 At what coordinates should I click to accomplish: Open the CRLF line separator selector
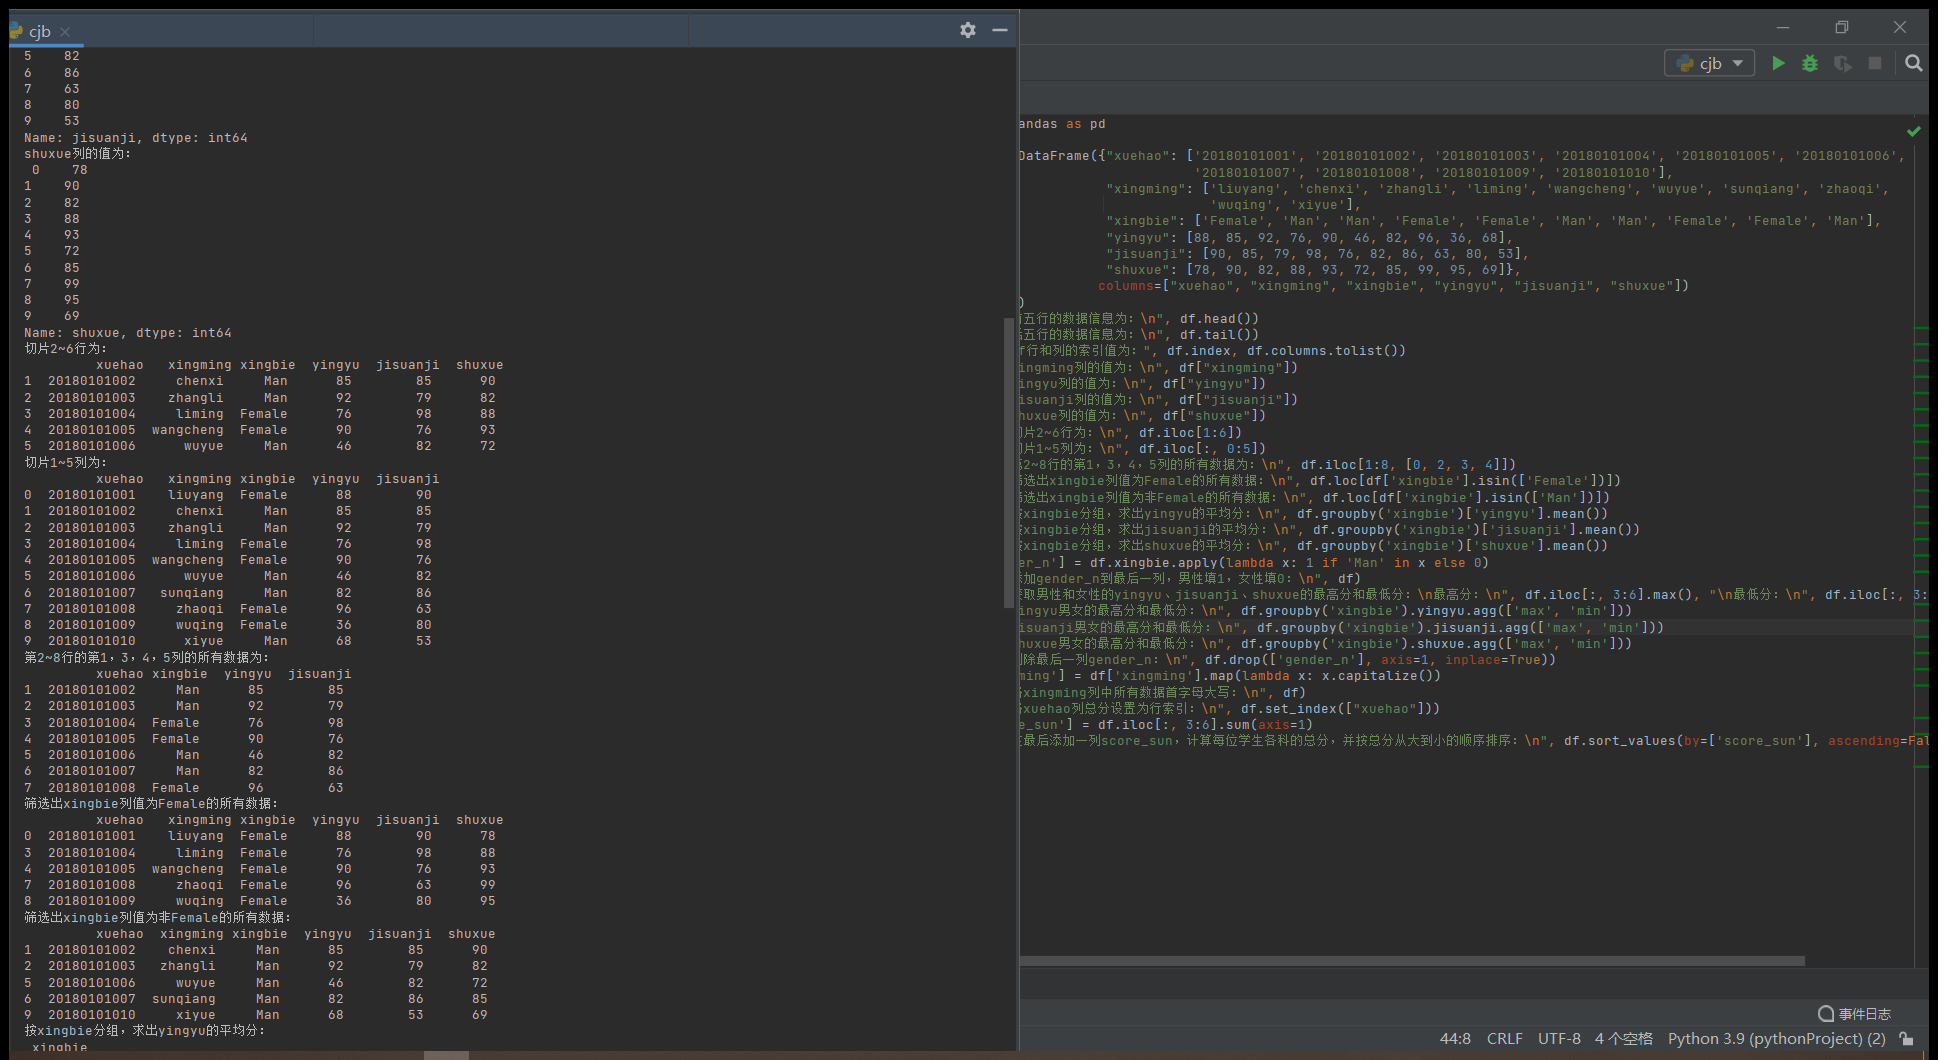coord(1504,1039)
